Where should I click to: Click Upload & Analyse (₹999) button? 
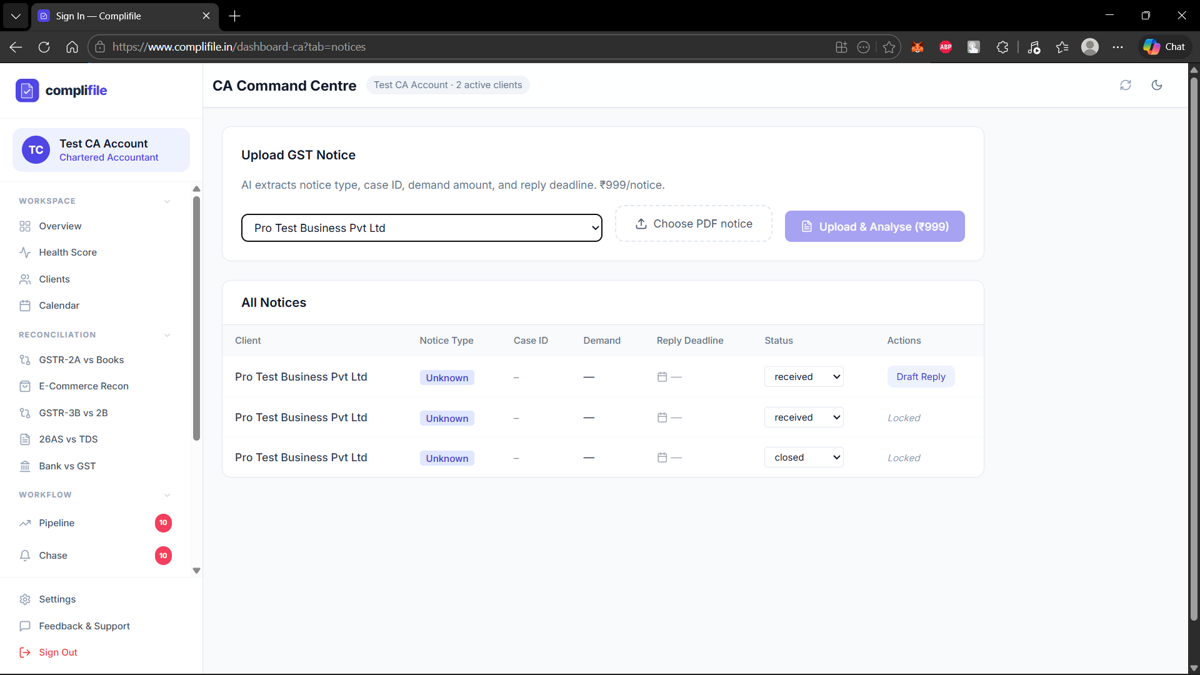(x=875, y=226)
